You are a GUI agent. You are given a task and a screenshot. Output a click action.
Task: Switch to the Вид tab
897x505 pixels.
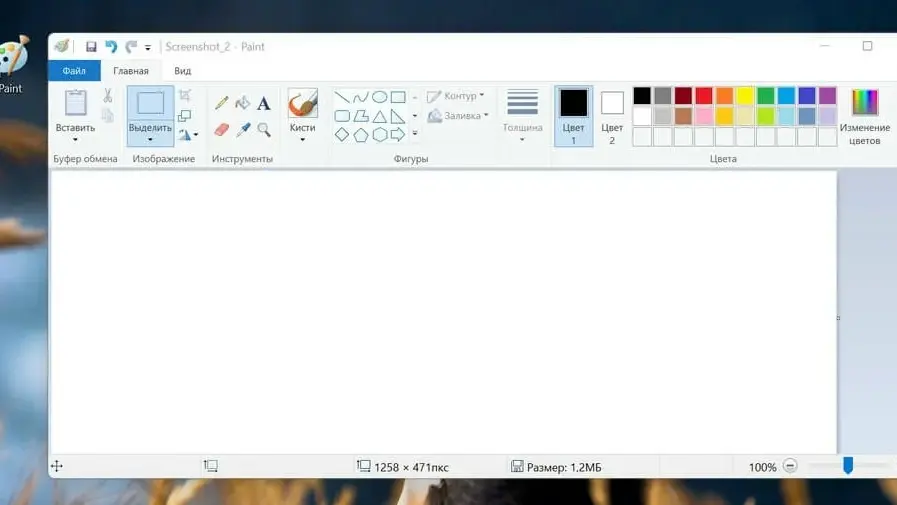point(182,71)
